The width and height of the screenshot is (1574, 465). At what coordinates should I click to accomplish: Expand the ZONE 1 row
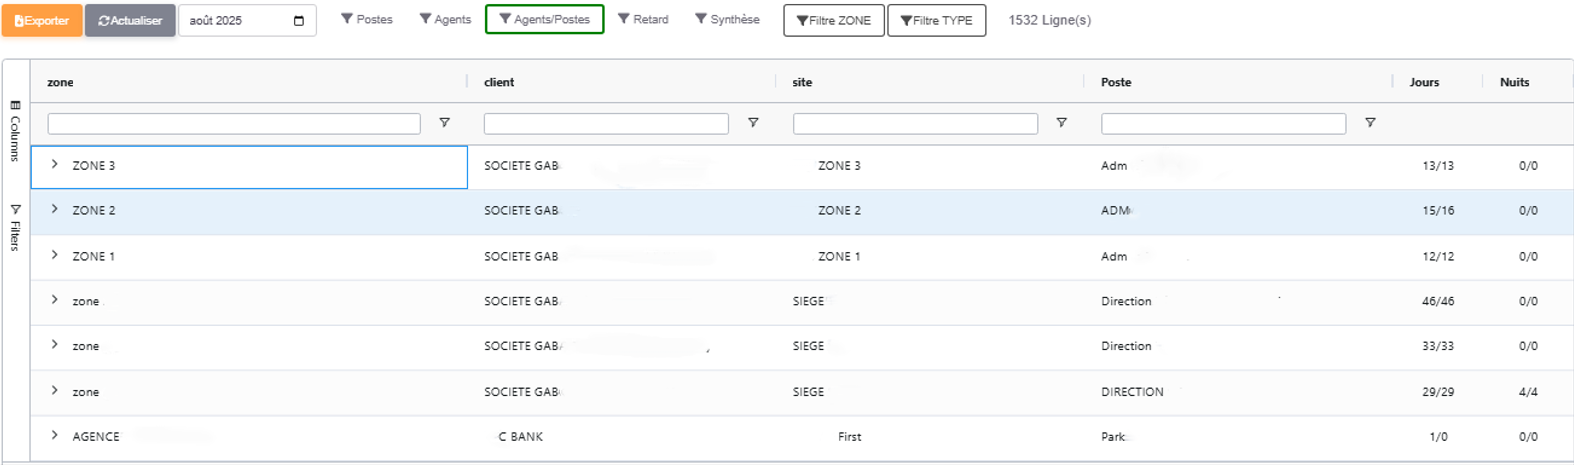[x=55, y=255]
